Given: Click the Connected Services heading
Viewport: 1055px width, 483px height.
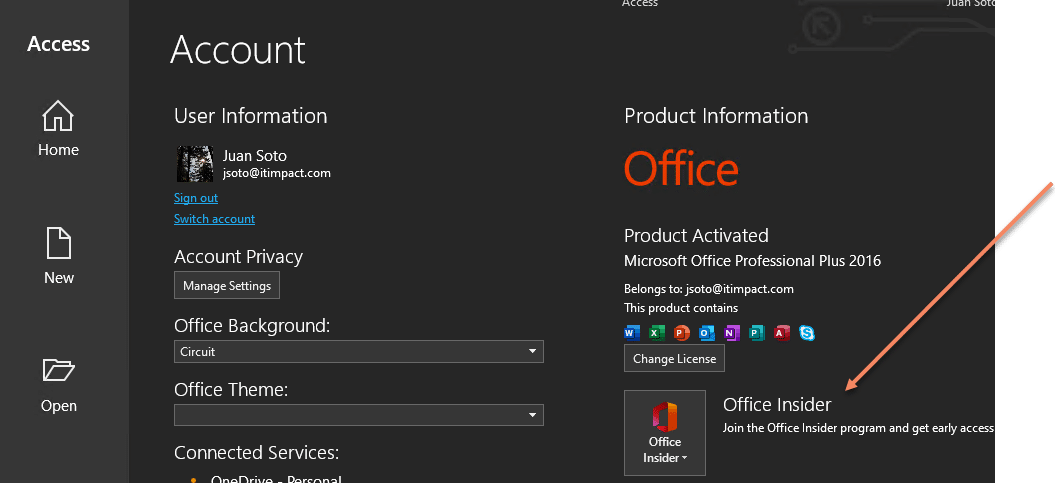Looking at the screenshot, I should (x=256, y=452).
